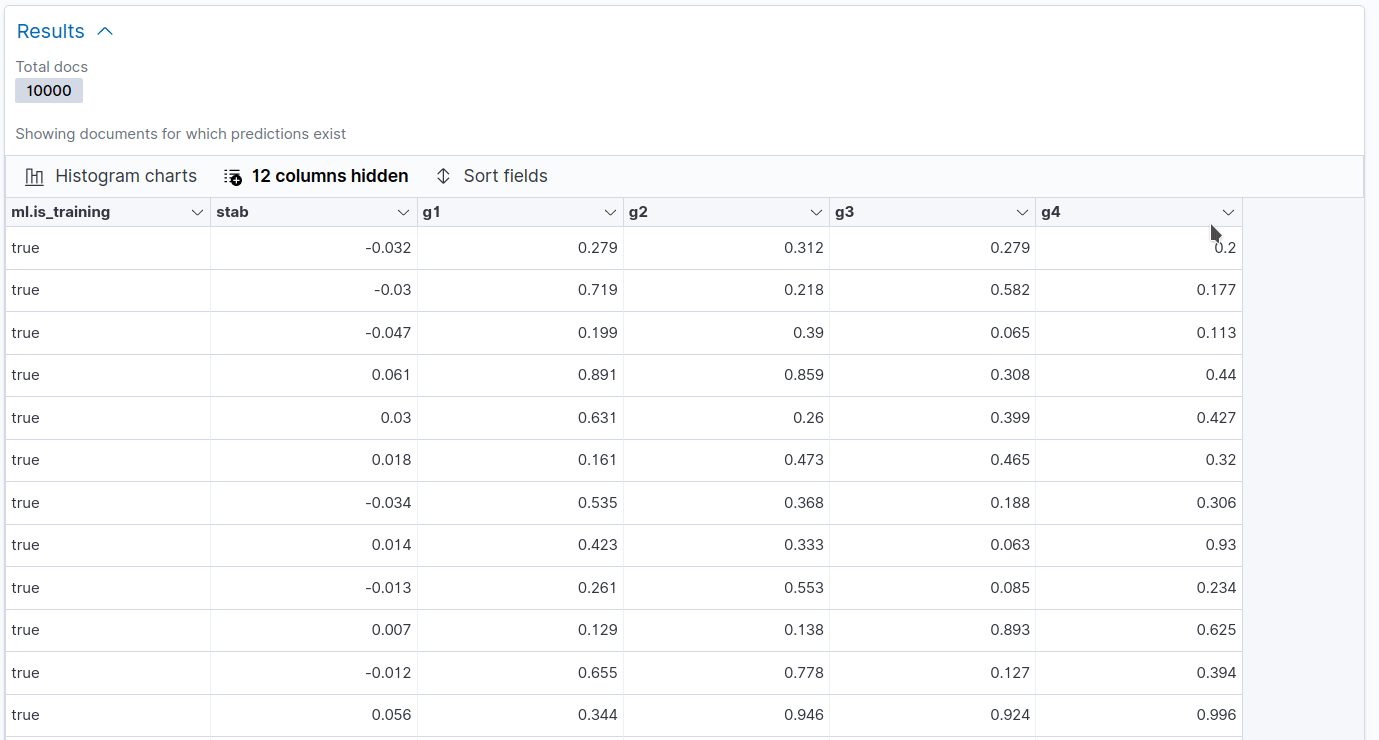Open g3 column header menu
The image size is (1379, 740).
point(1022,212)
